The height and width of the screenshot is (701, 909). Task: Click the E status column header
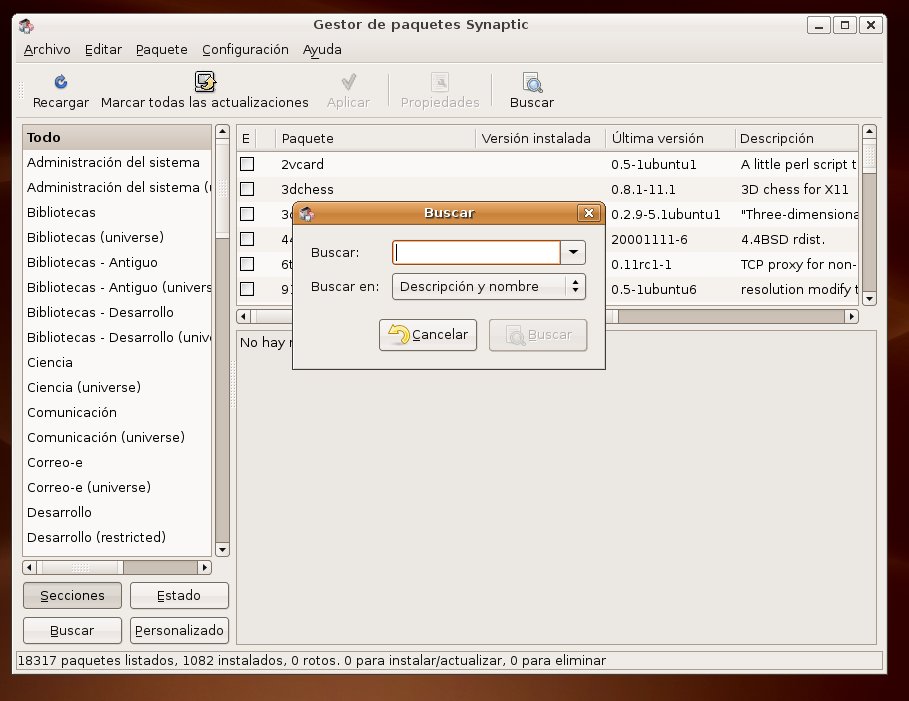(246, 139)
